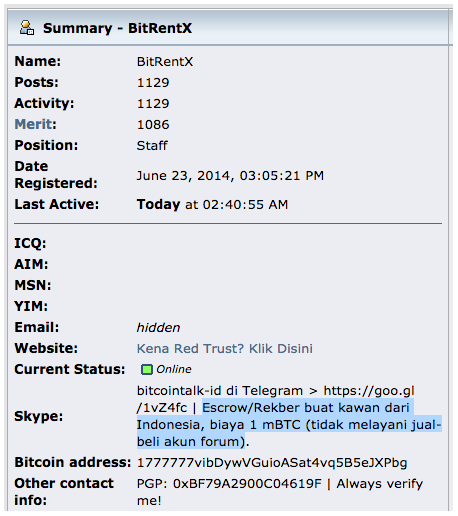Click the Summary - BitRentX header title
The width and height of the screenshot is (458, 516).
point(117,28)
